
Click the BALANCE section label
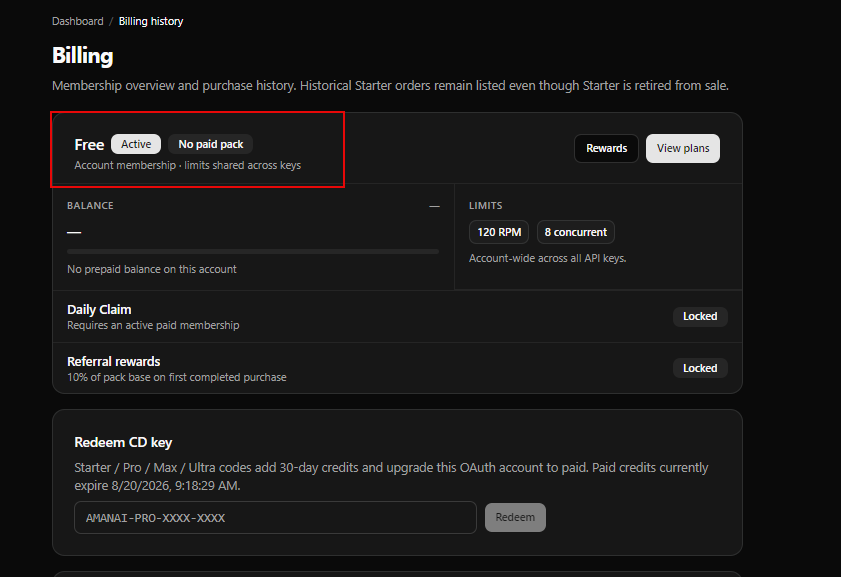tap(90, 205)
